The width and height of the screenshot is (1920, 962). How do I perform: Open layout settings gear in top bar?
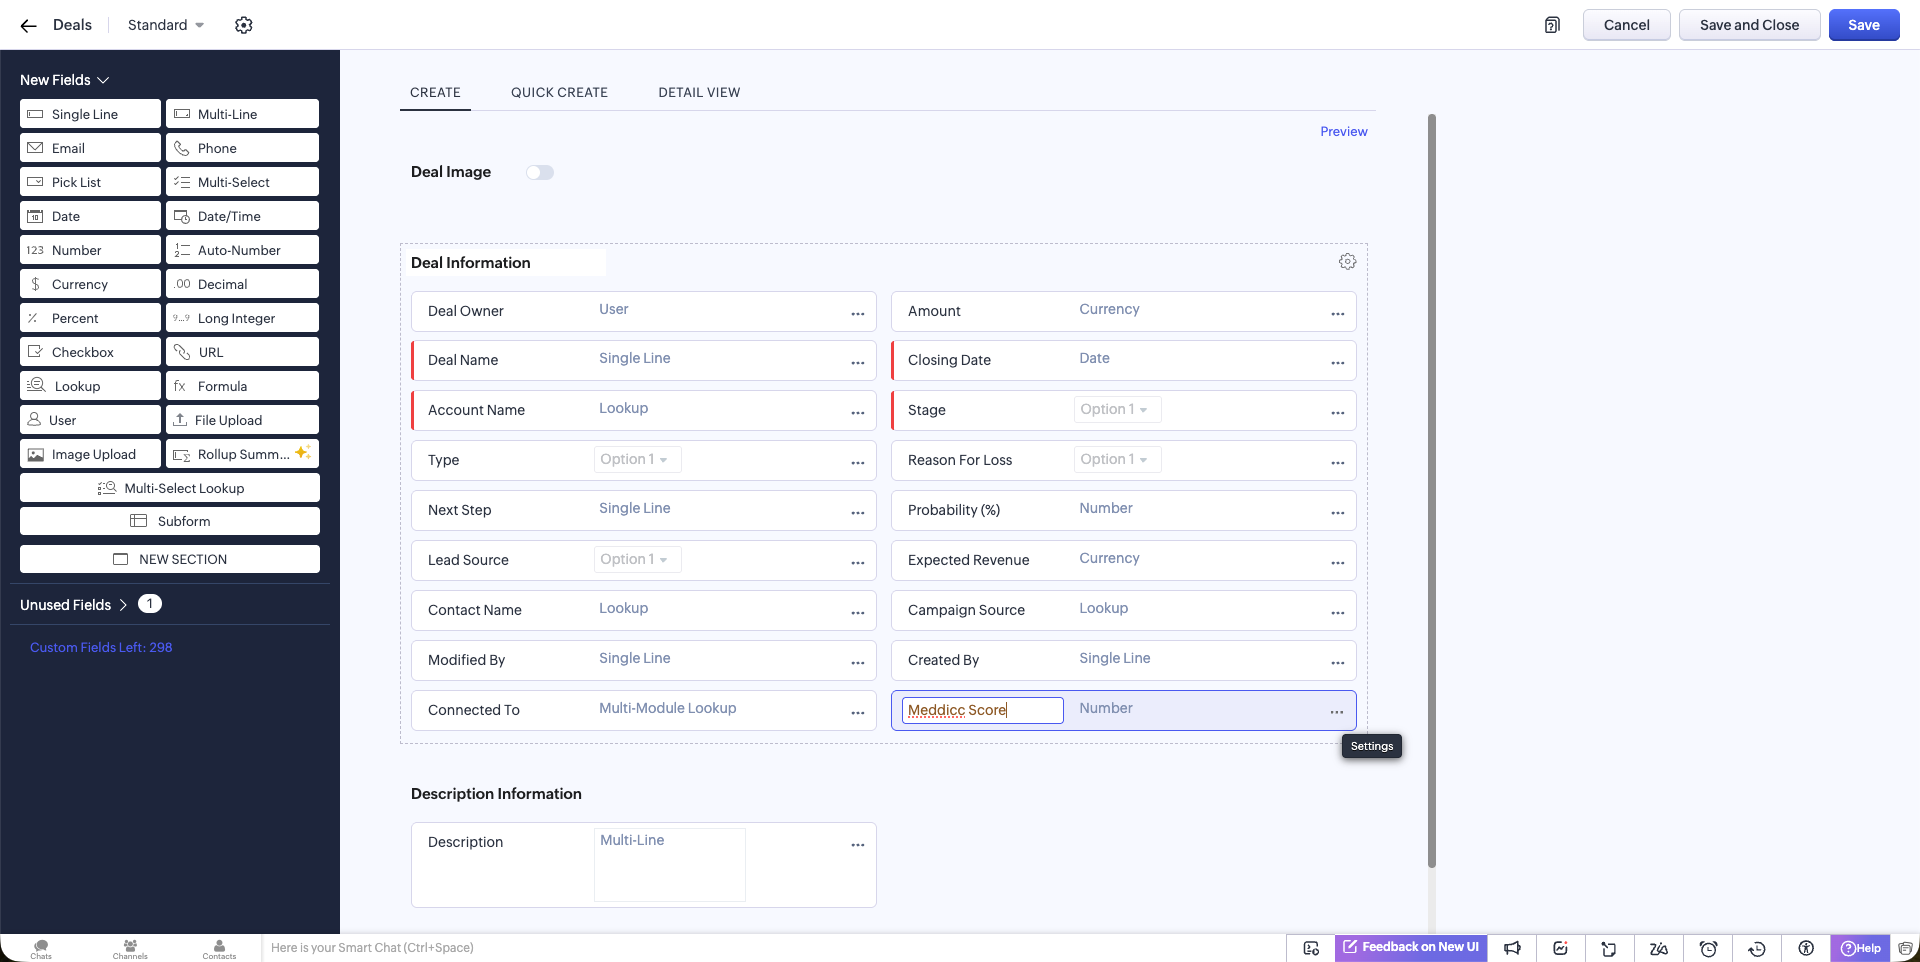pyautogui.click(x=244, y=25)
